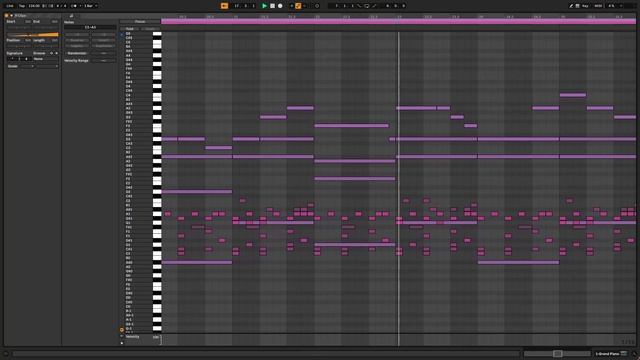Click the bottom-left info view toggle icon
Viewport: 640px width, 360px height.
tap(6, 354)
